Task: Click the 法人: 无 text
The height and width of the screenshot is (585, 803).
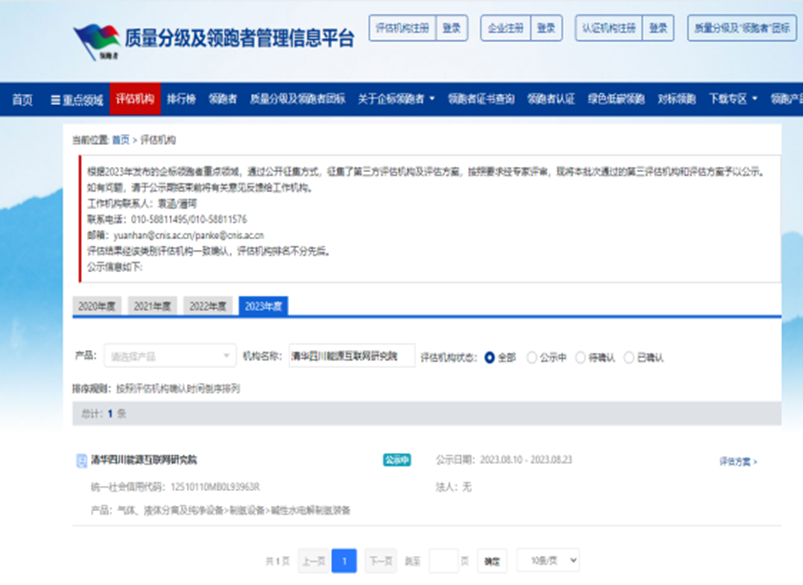Action: (x=454, y=487)
